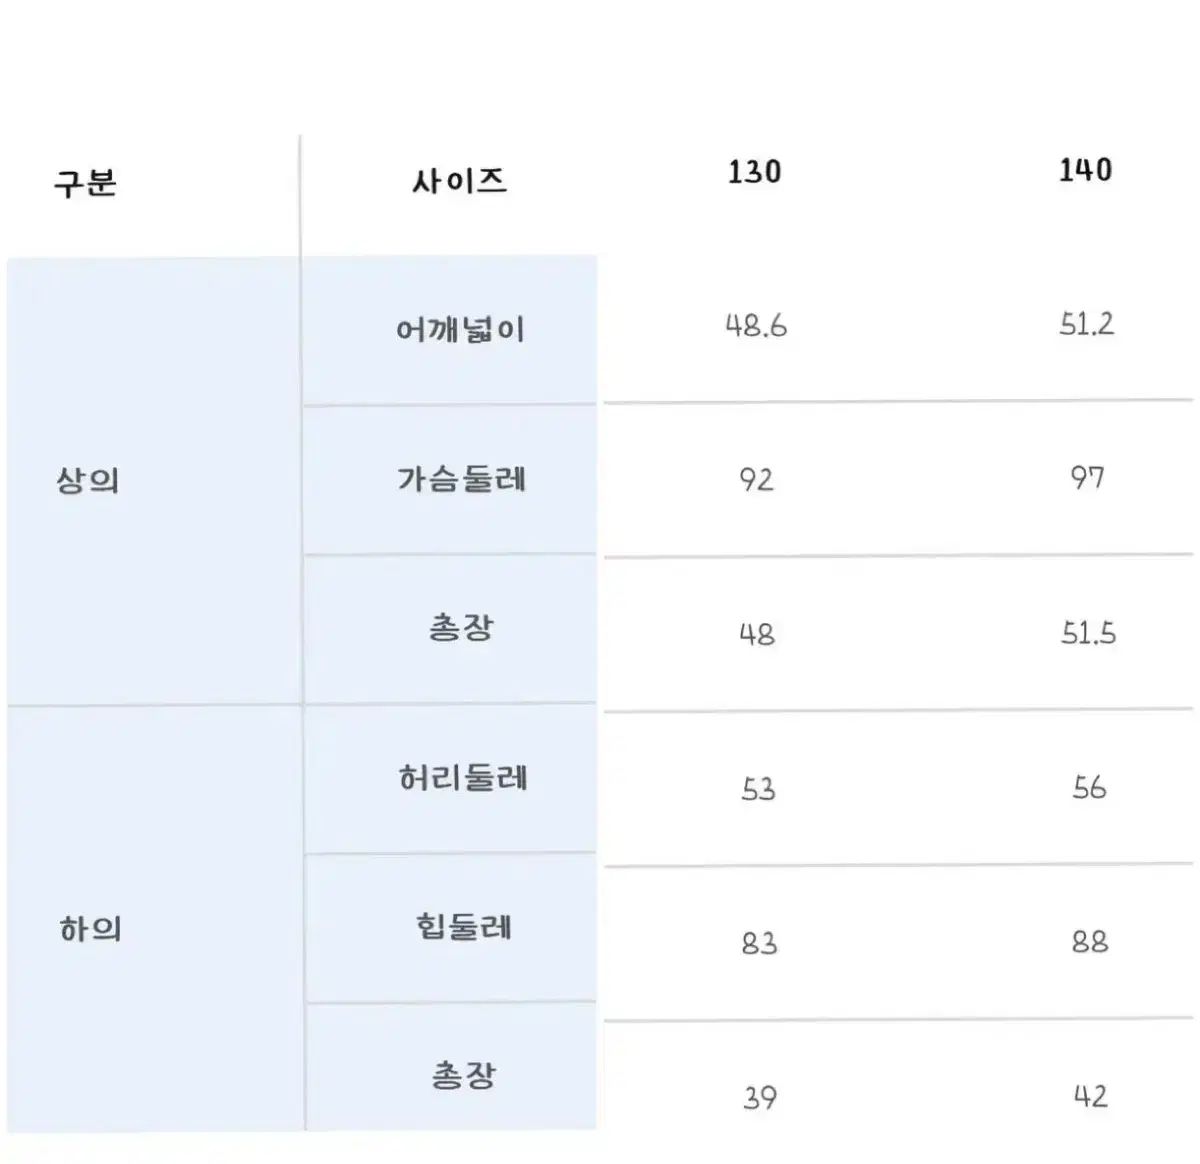Select the 허리둘레 row label
This screenshot has width=1200, height=1164.
(x=462, y=777)
